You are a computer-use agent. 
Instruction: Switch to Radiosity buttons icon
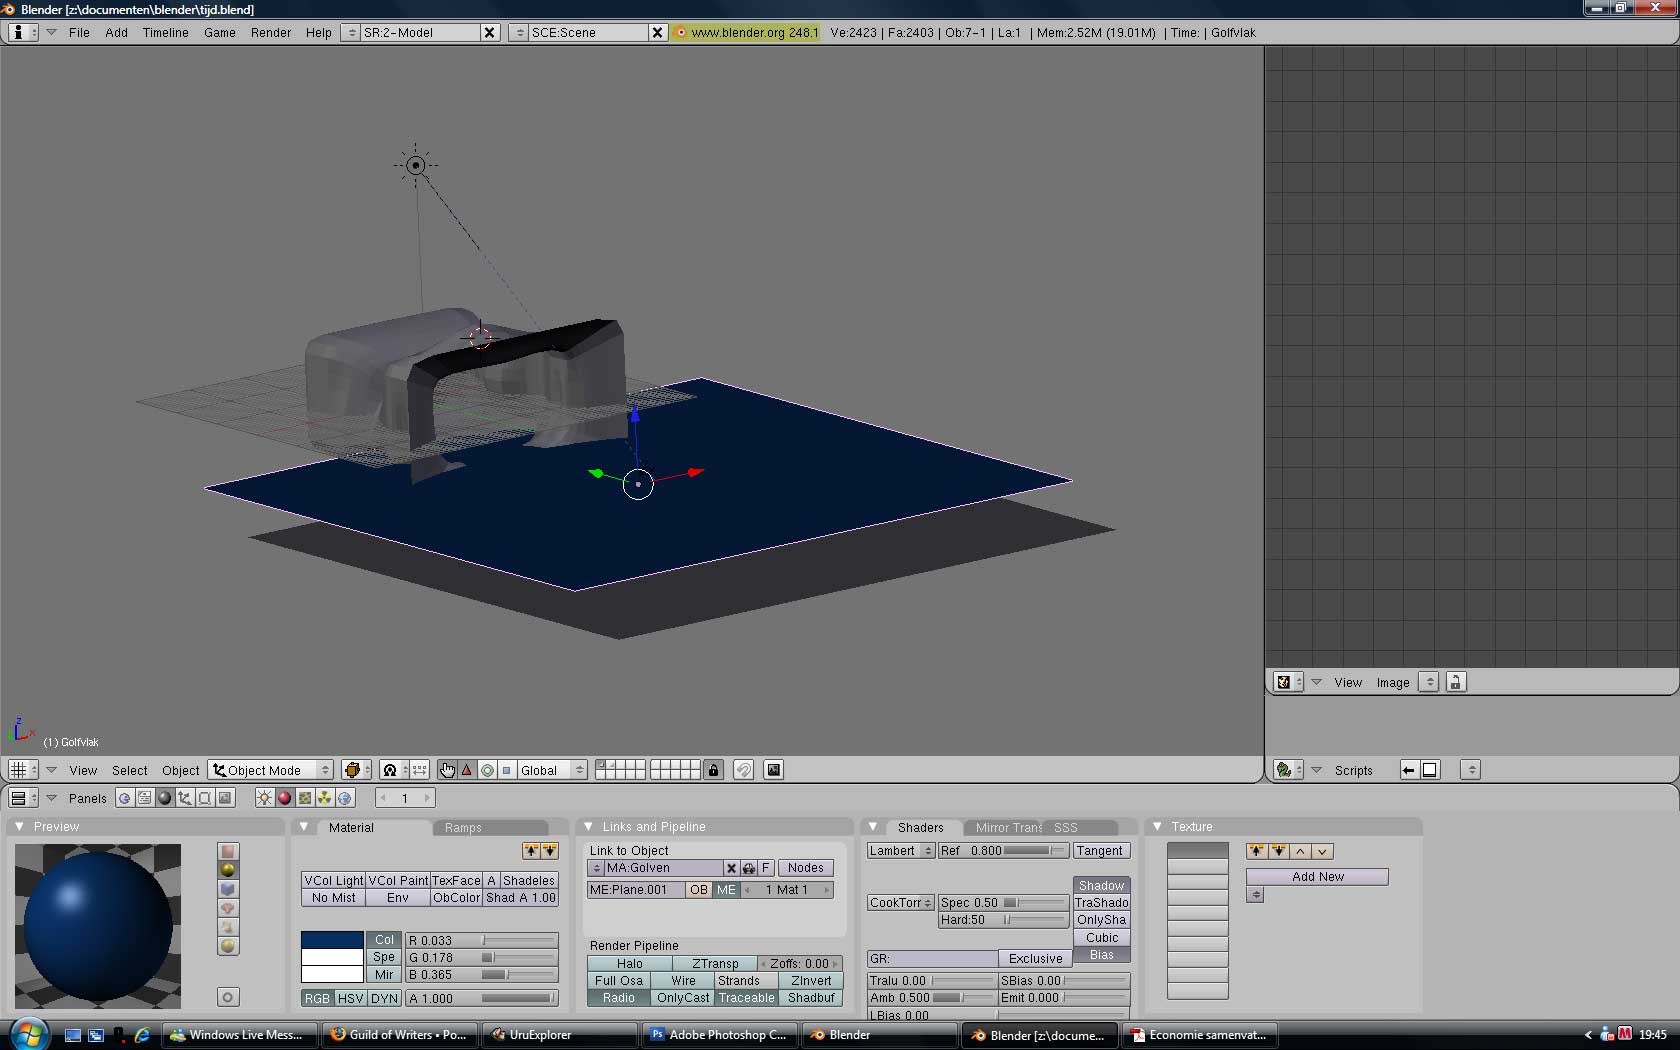[x=324, y=798]
